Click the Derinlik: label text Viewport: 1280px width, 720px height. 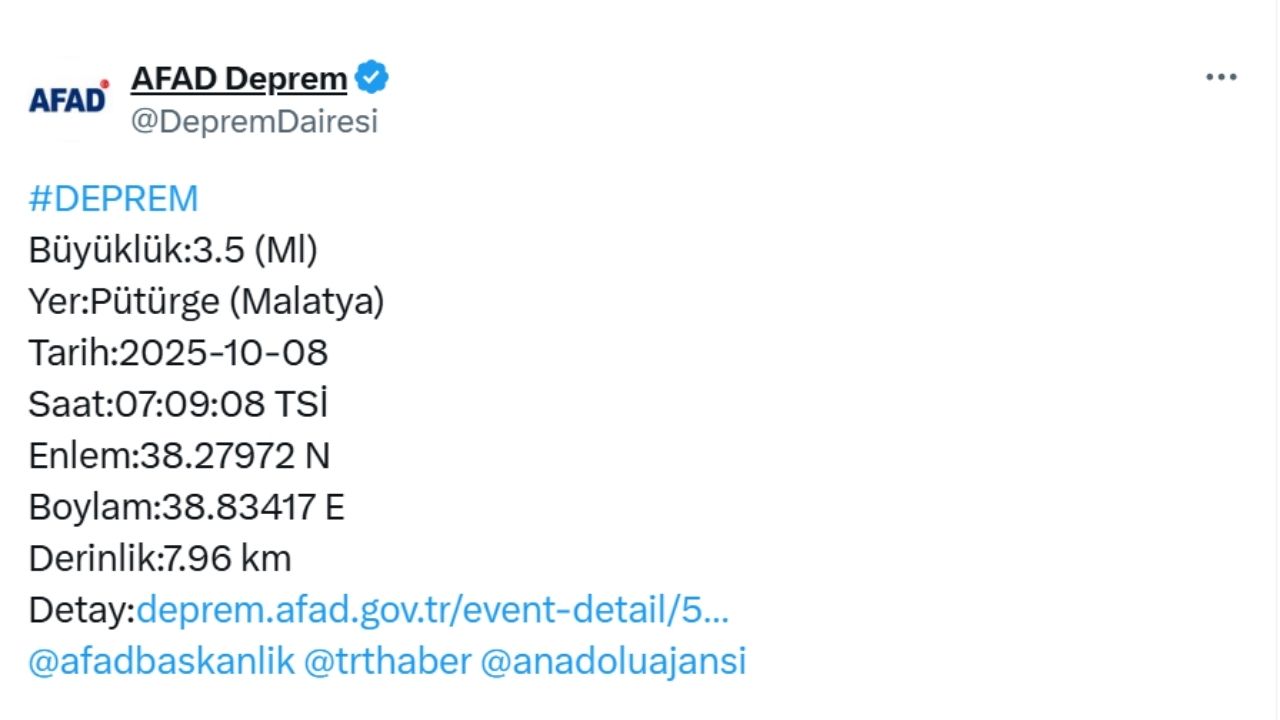pos(94,559)
